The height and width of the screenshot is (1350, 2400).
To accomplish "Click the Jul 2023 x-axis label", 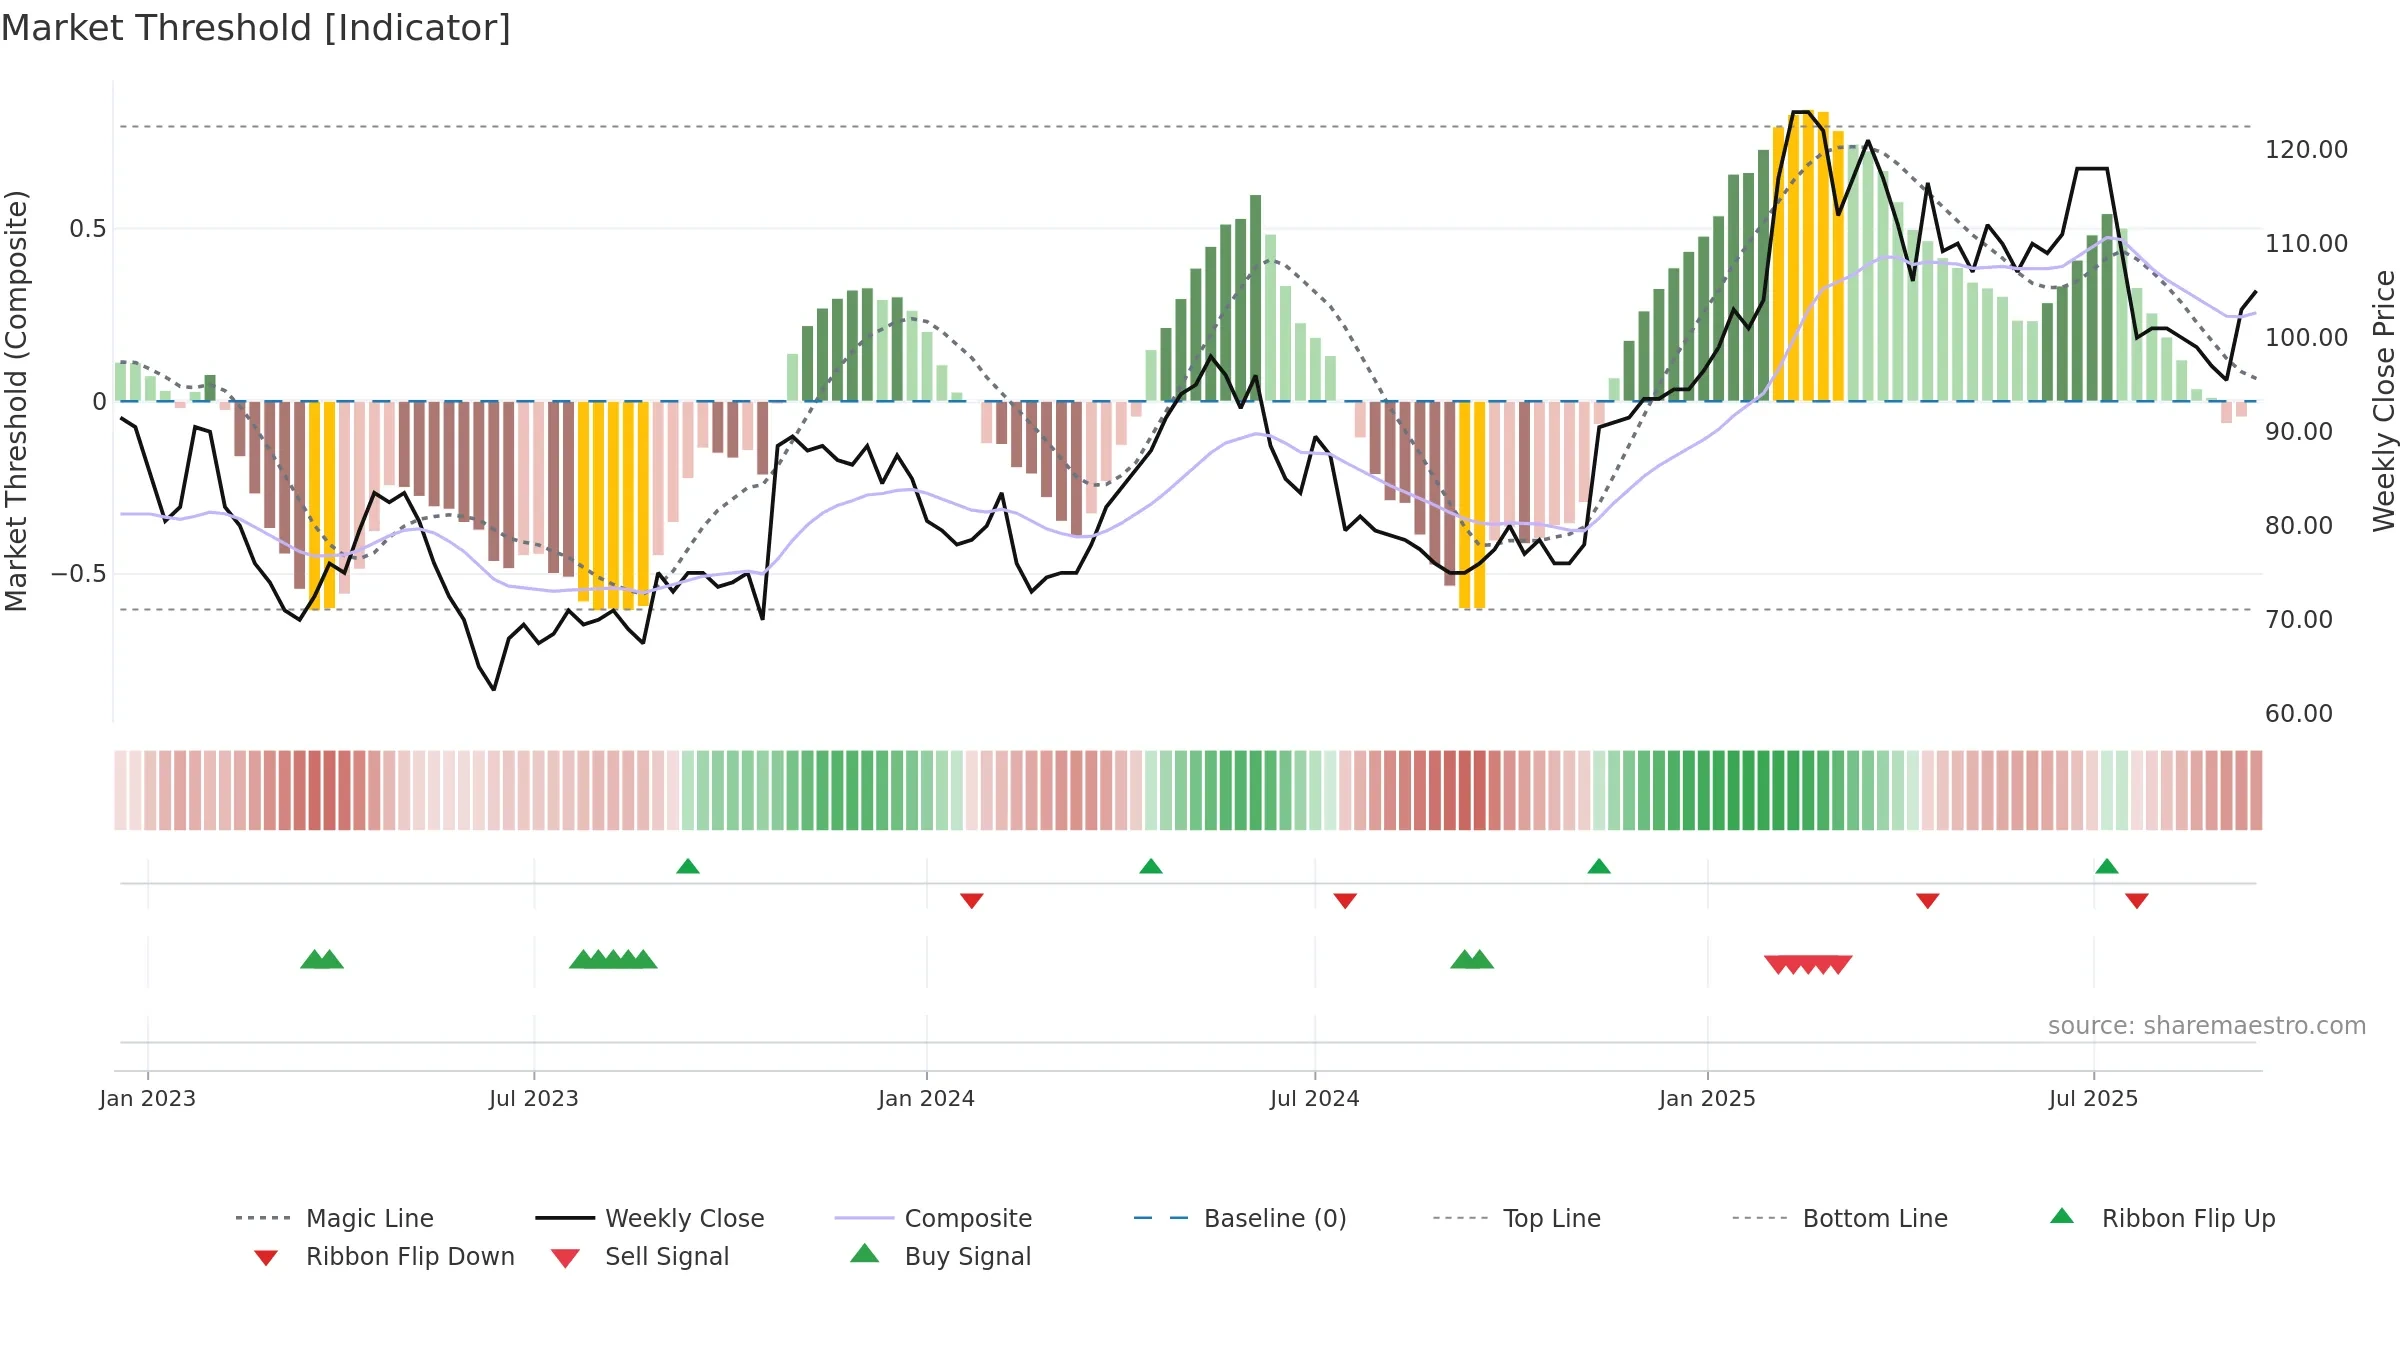I will click(534, 1098).
